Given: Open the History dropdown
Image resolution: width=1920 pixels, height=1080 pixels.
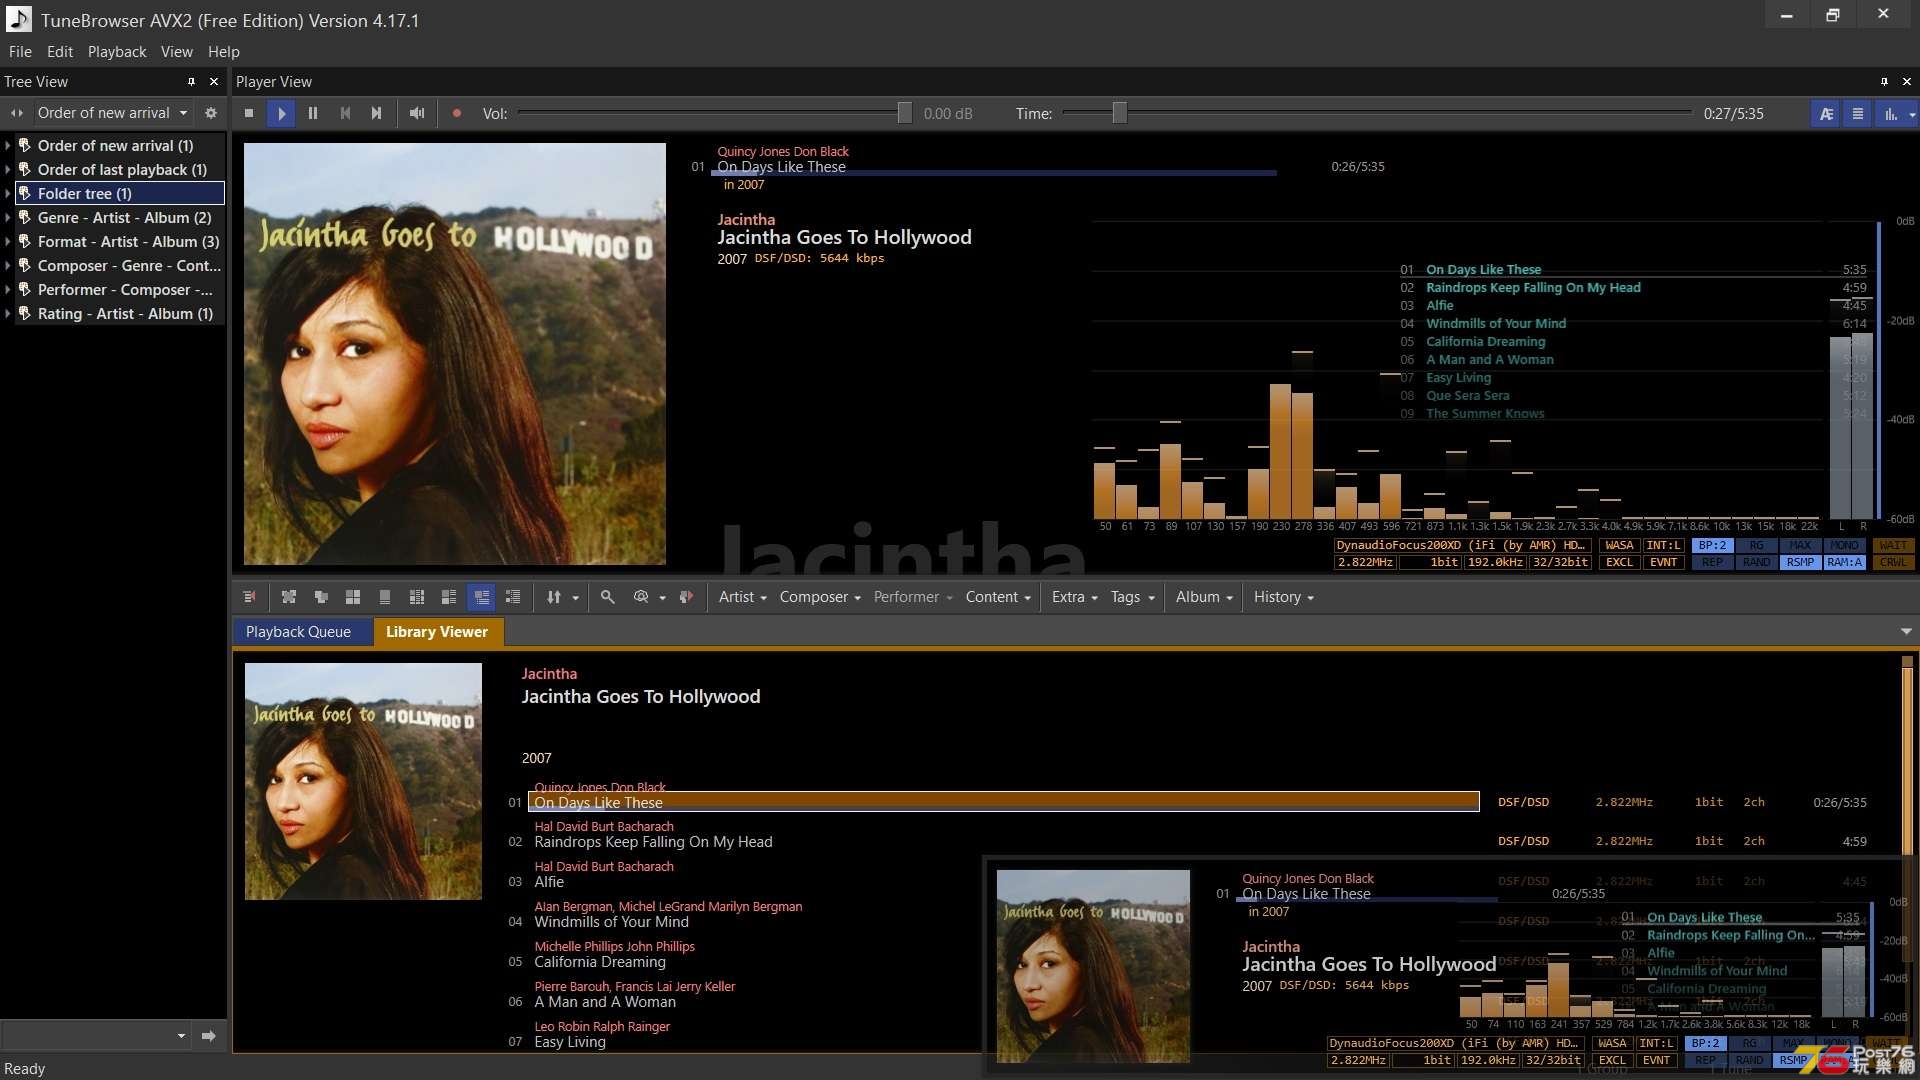Looking at the screenshot, I should 1284,597.
